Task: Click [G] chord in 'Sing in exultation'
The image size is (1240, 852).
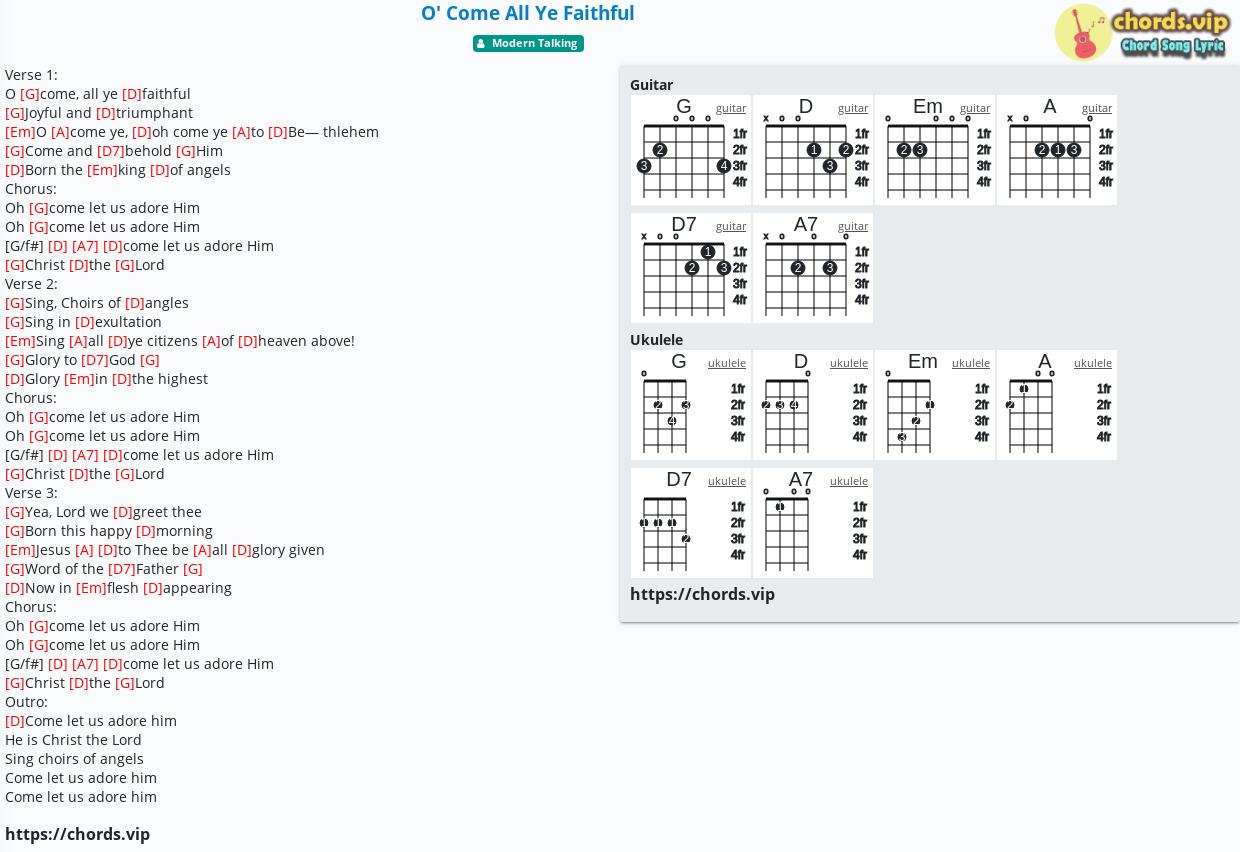Action: coord(15,322)
